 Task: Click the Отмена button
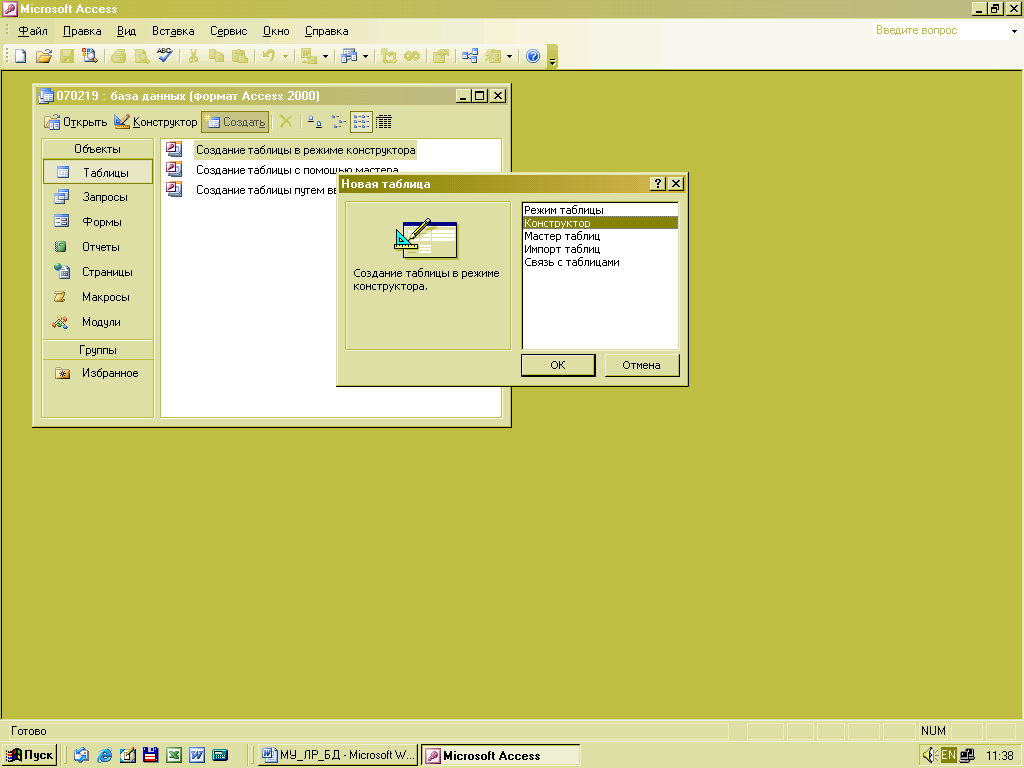coord(641,365)
